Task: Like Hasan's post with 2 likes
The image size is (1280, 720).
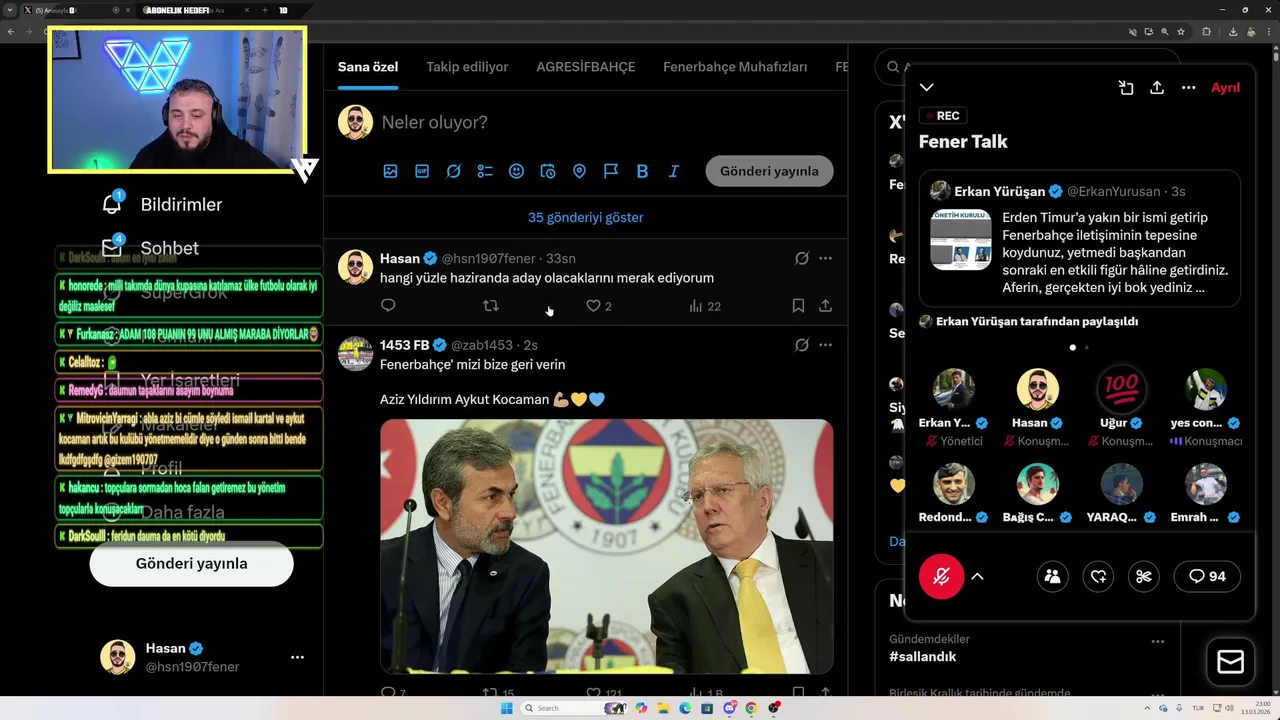Action: pos(598,306)
